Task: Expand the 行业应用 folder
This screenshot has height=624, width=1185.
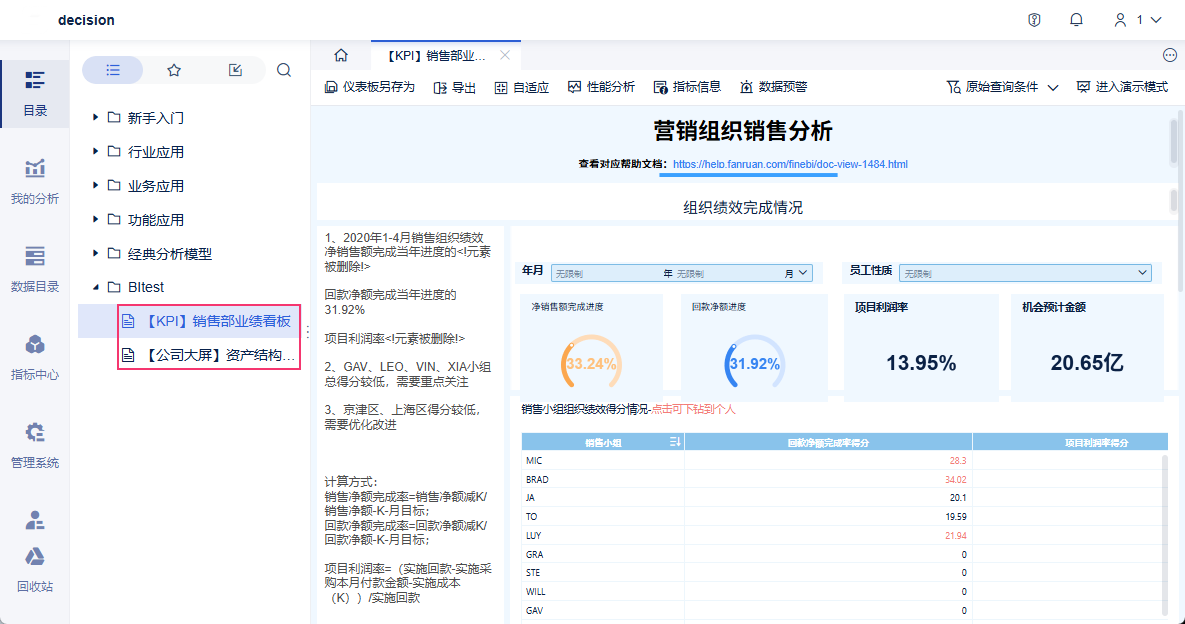Action: [x=95, y=151]
